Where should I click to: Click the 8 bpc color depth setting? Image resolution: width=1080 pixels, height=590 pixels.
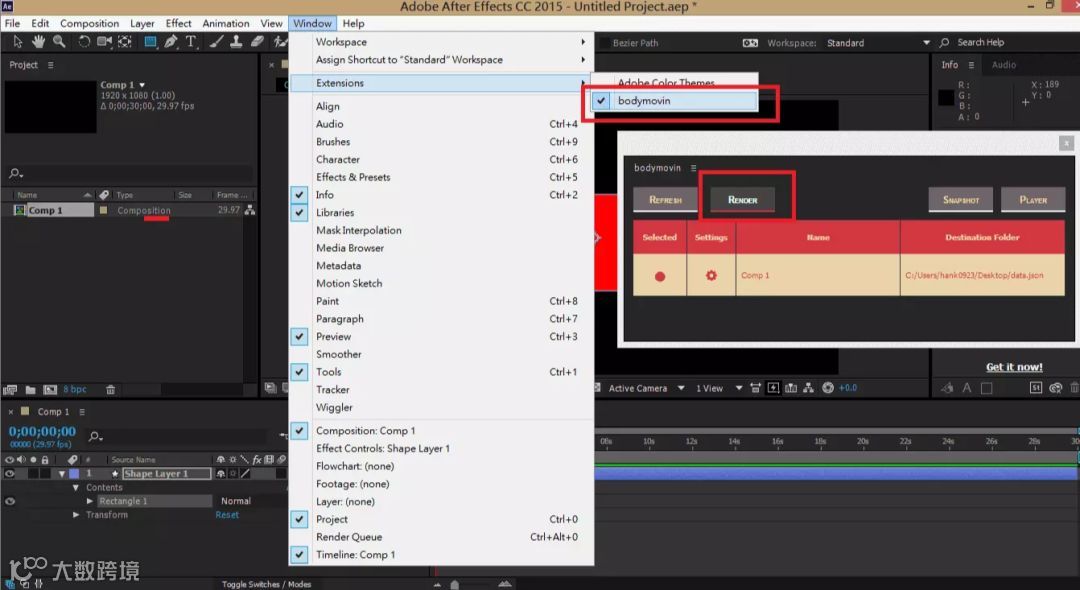(x=75, y=390)
